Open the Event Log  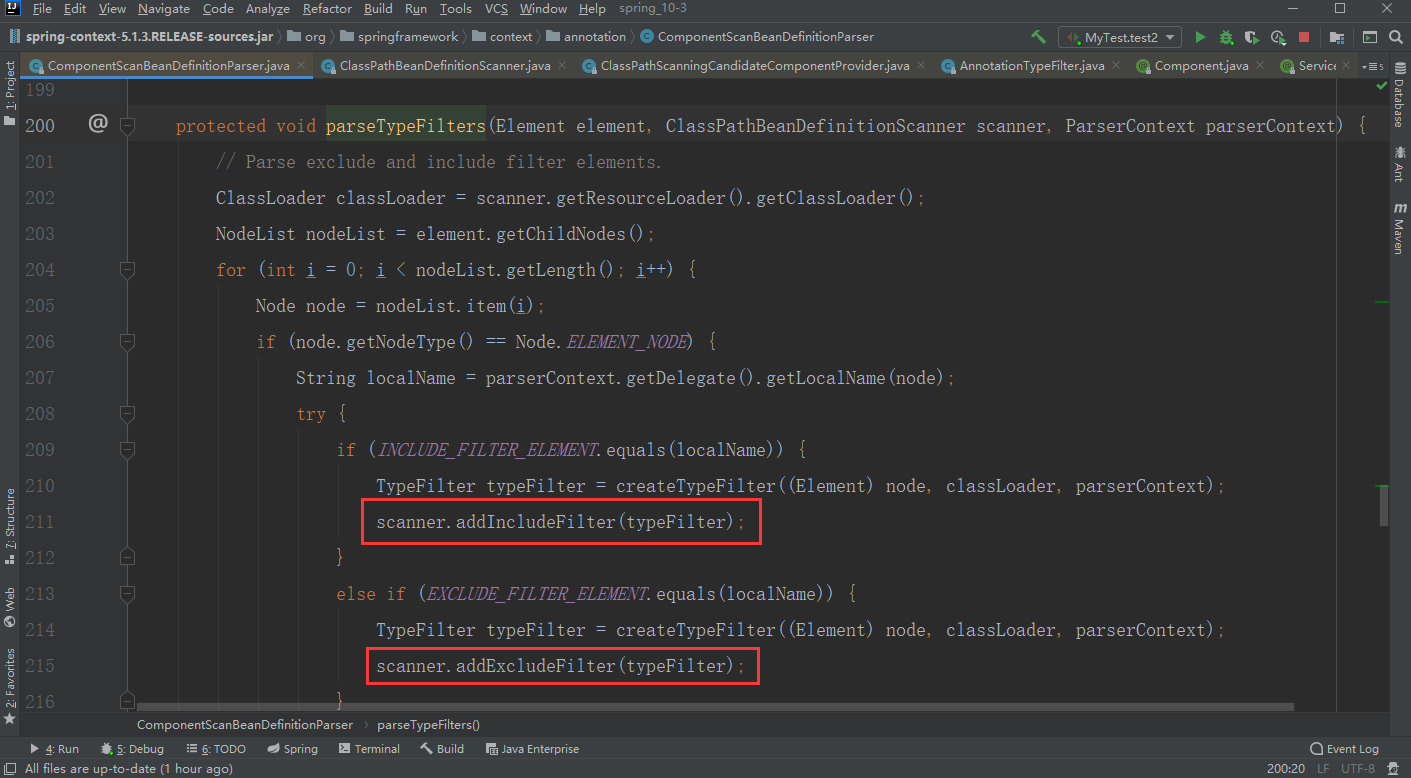1344,749
